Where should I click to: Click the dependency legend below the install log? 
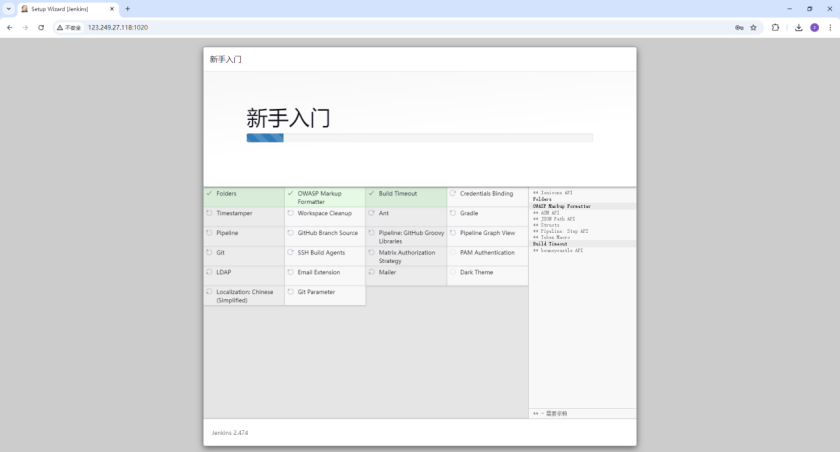click(550, 413)
